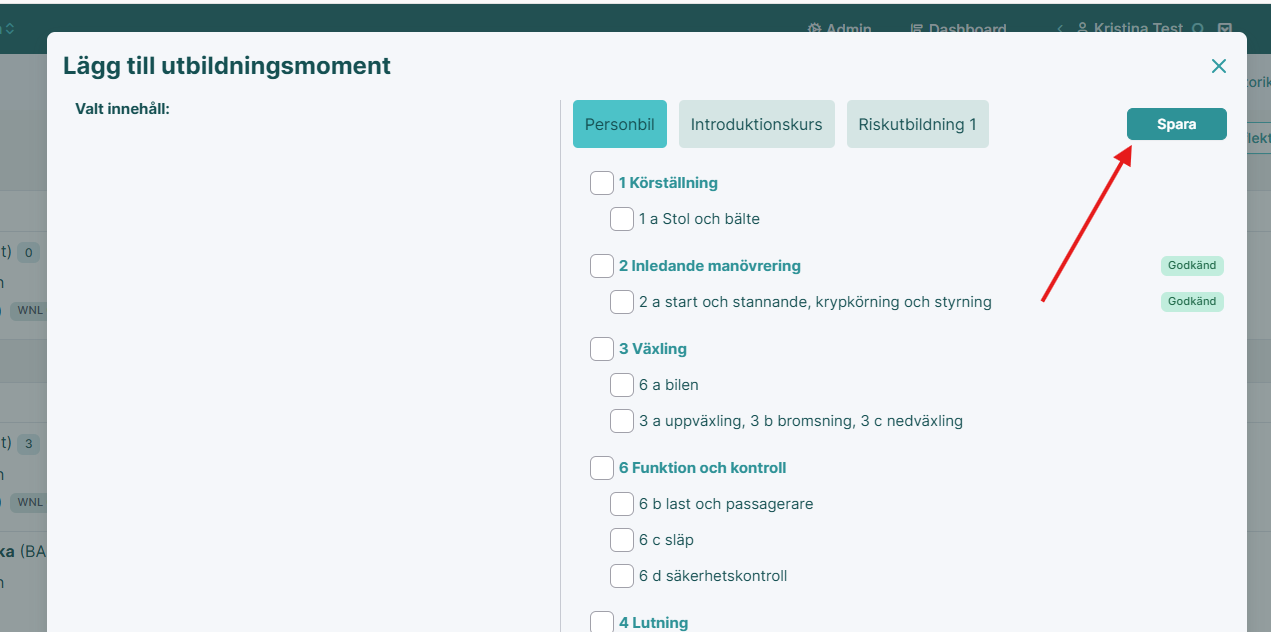Click the Admin gear icon
Viewport: 1271px width, 632px height.
tap(814, 29)
